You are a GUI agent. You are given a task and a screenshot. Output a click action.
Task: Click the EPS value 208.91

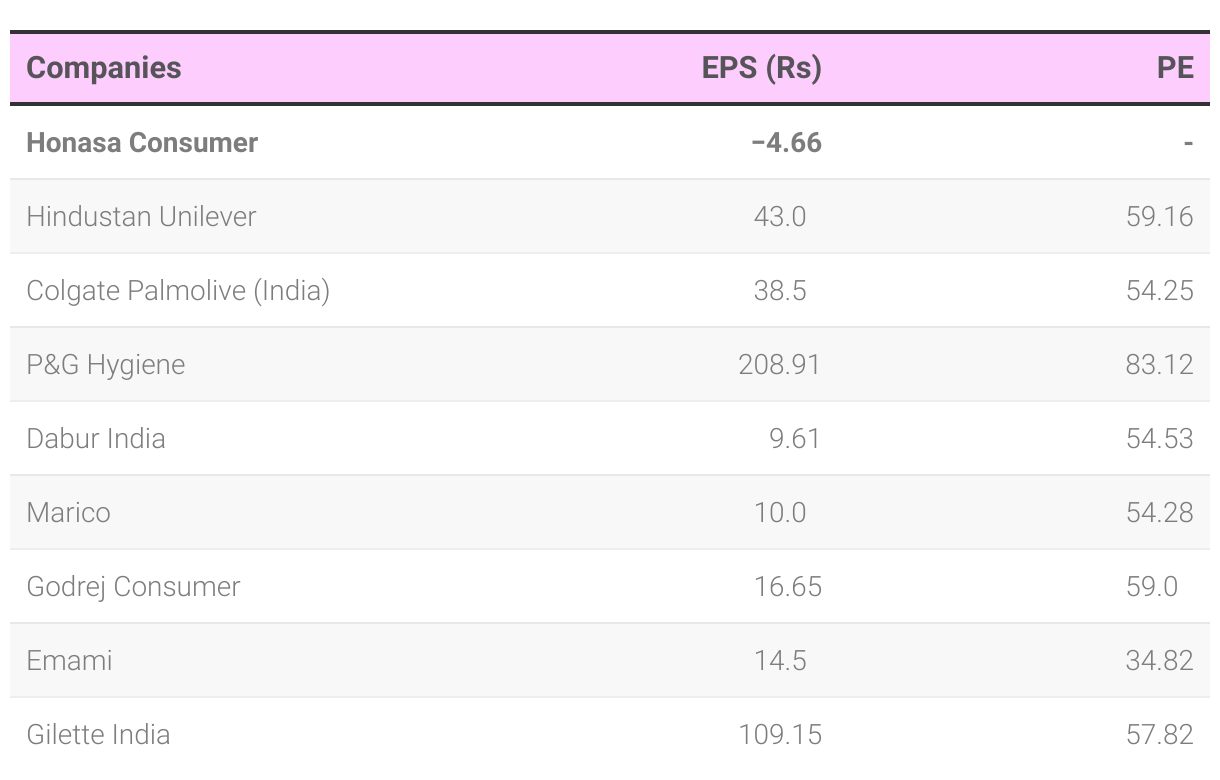click(x=779, y=365)
